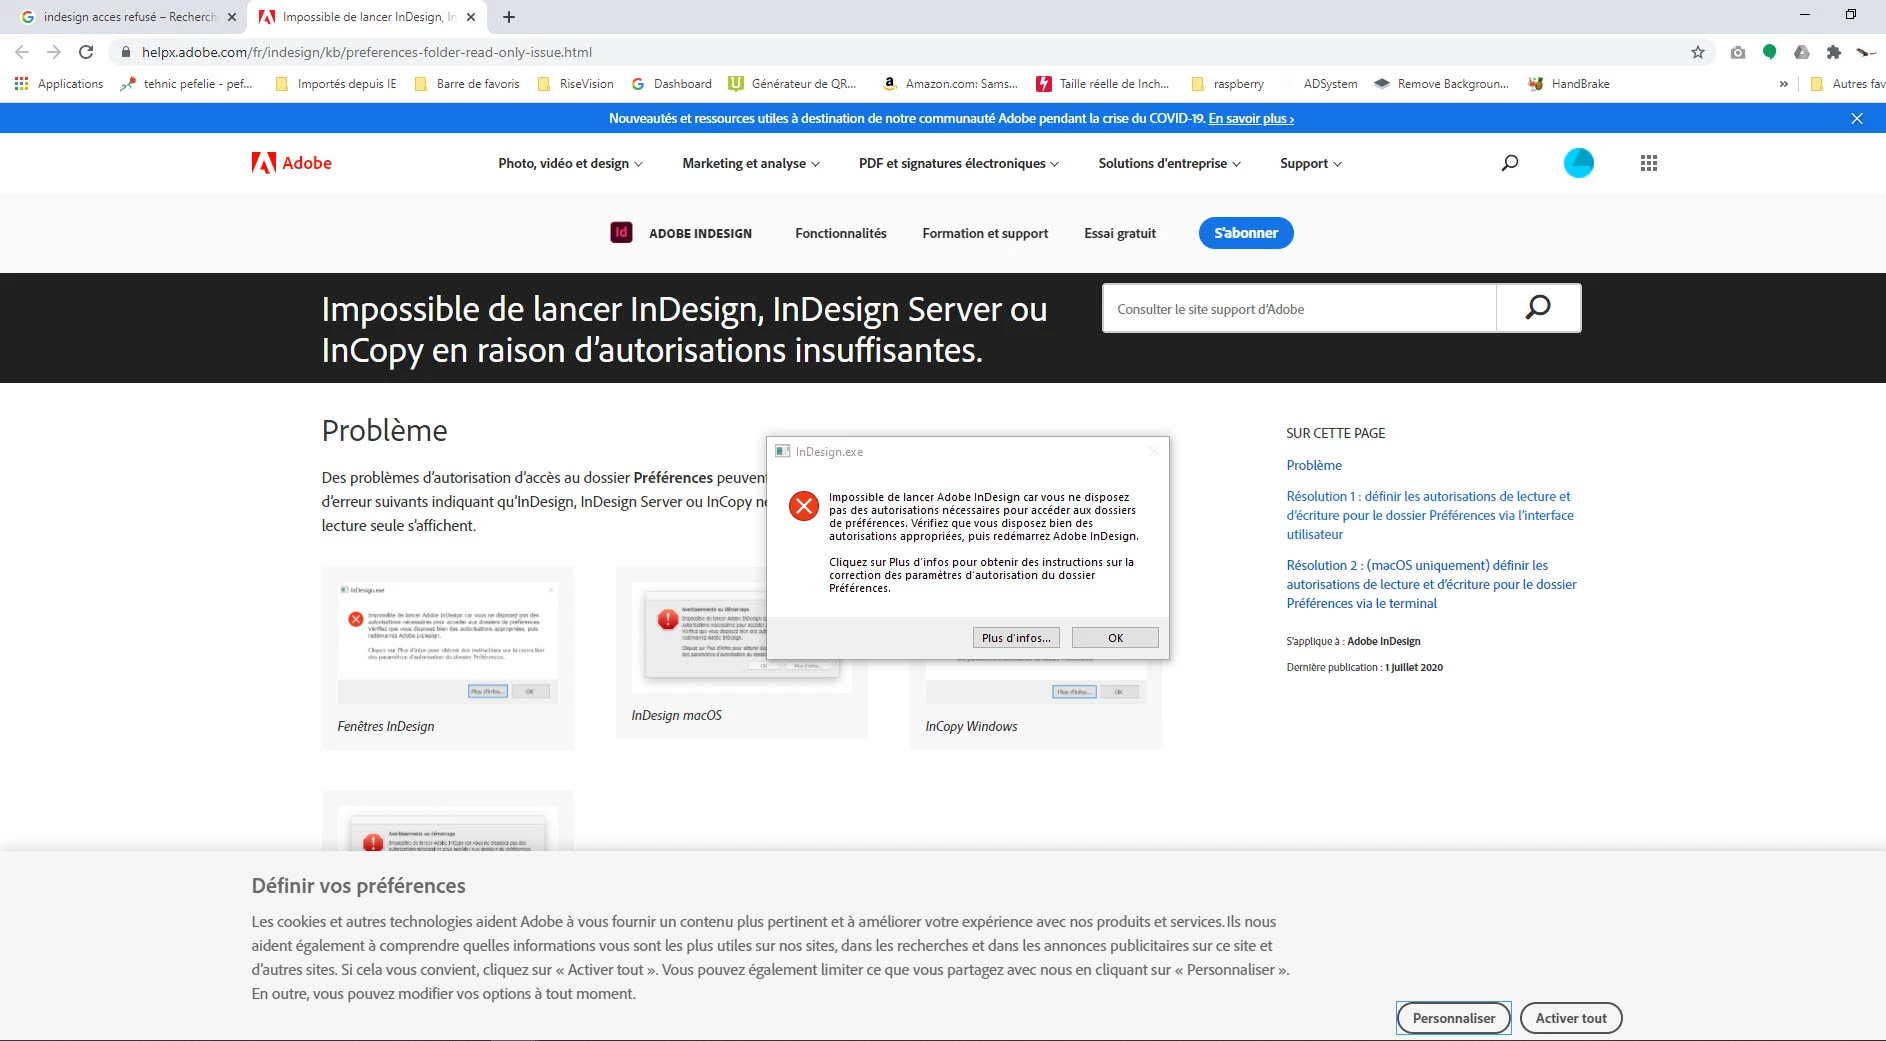Click OK in the InDesign.exe dialog

coord(1115,638)
